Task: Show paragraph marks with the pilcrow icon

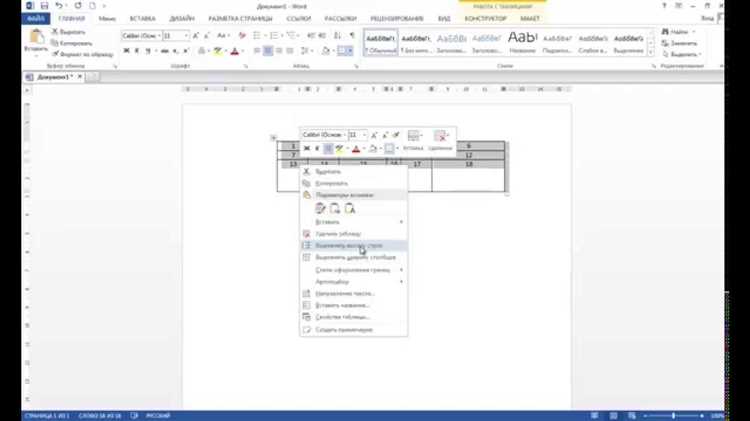Action: 353,36
